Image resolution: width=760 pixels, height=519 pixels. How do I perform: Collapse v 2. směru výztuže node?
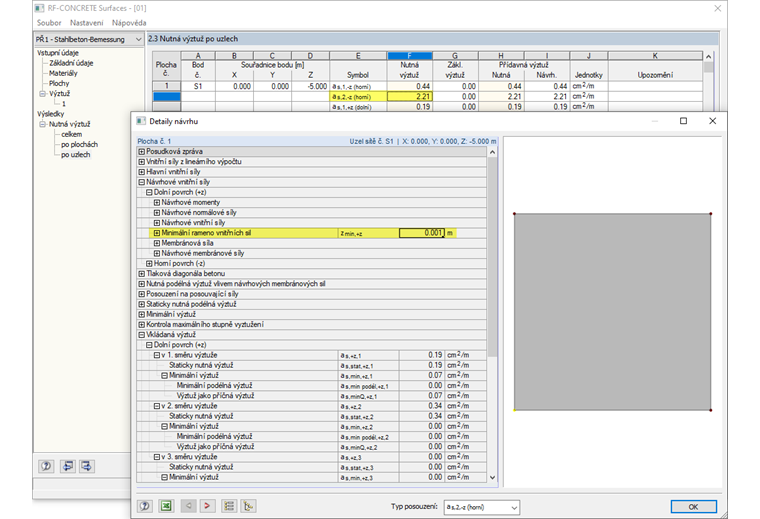(x=157, y=406)
